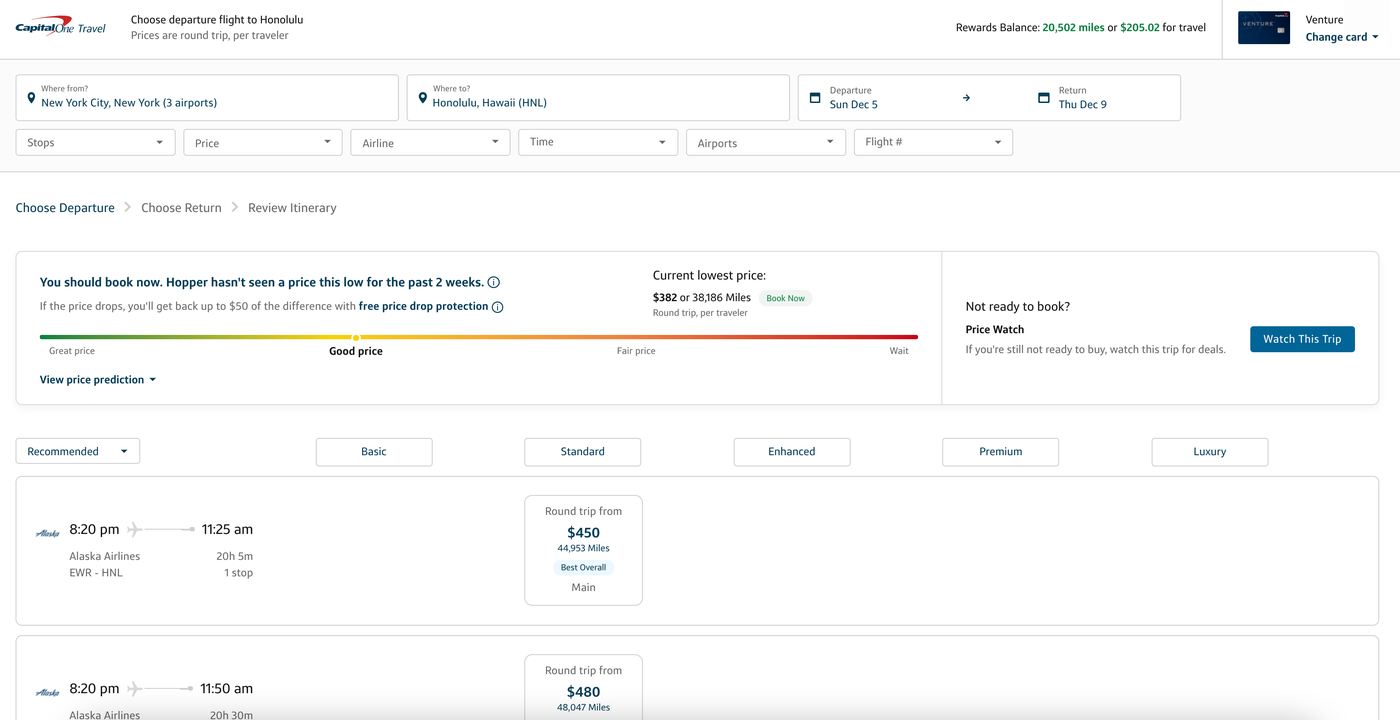Click the location pin in Where to field
This screenshot has width=1400, height=720.
coord(421,97)
